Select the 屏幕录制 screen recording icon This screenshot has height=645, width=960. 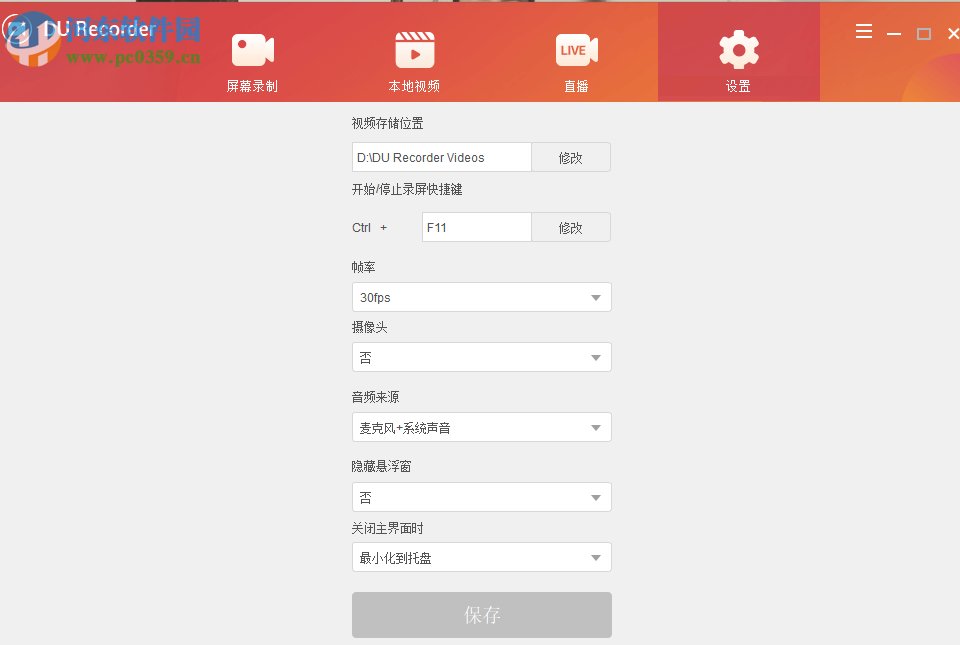[252, 49]
